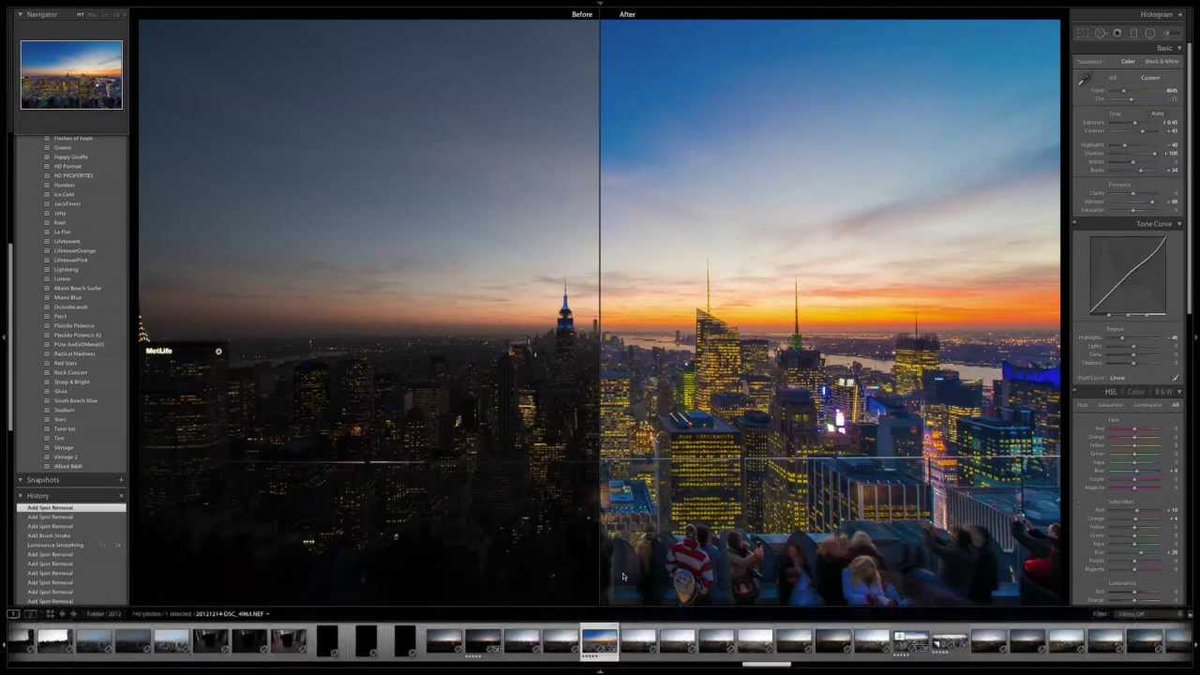Adjust the Exposure slider
This screenshot has width=1200, height=675.
(1135, 123)
